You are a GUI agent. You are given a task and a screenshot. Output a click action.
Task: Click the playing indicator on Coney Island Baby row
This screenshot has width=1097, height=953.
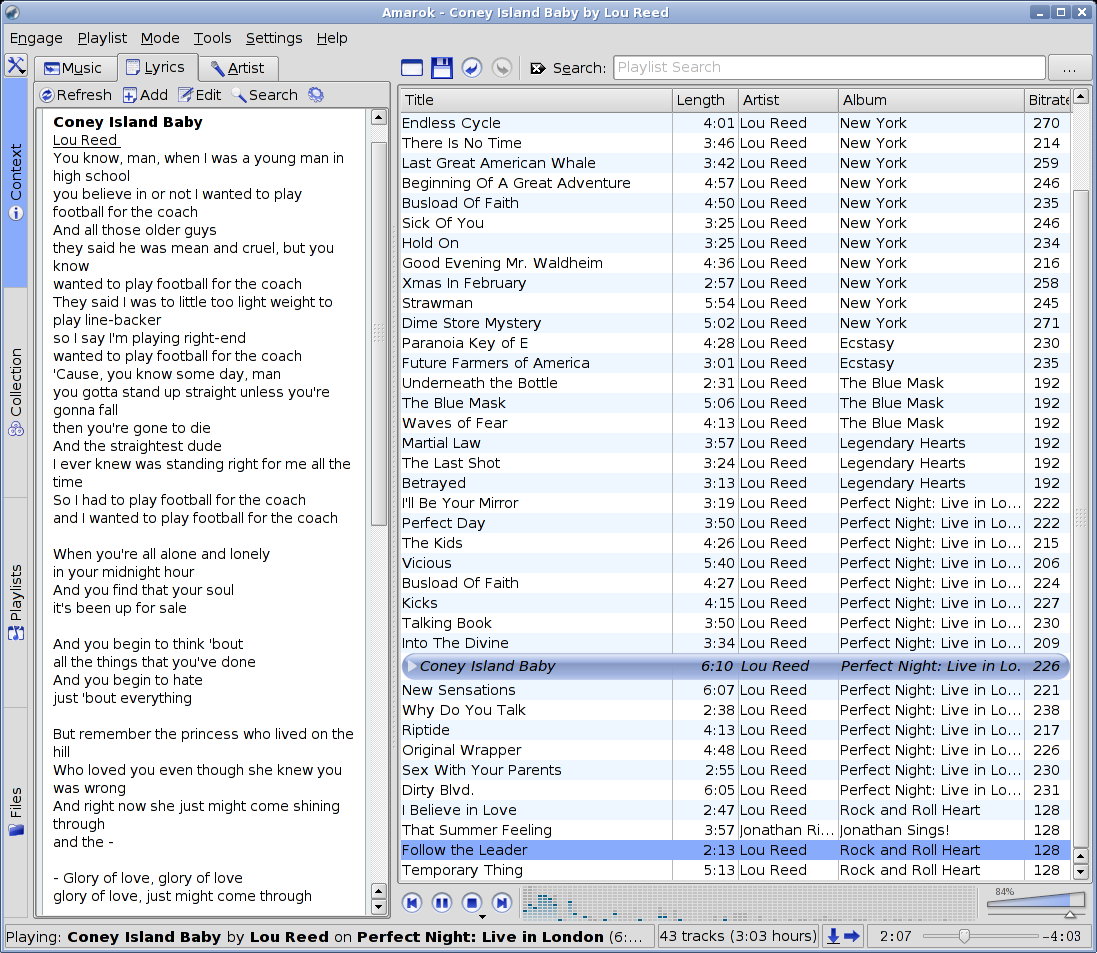click(x=412, y=666)
